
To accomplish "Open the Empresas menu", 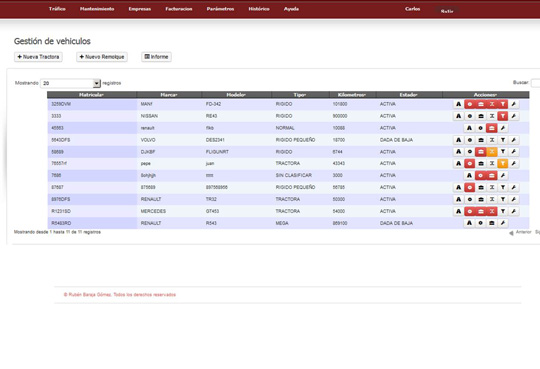I will click(139, 9).
